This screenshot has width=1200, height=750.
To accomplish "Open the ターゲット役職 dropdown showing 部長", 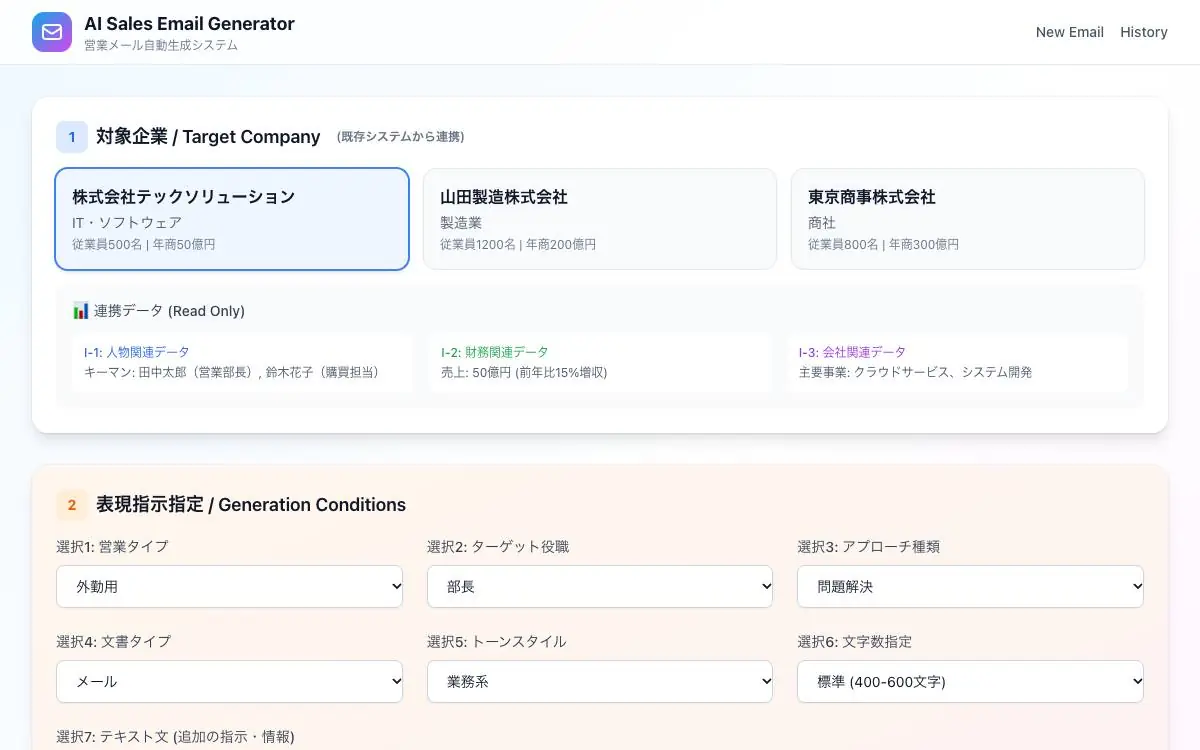I will click(x=600, y=587).
